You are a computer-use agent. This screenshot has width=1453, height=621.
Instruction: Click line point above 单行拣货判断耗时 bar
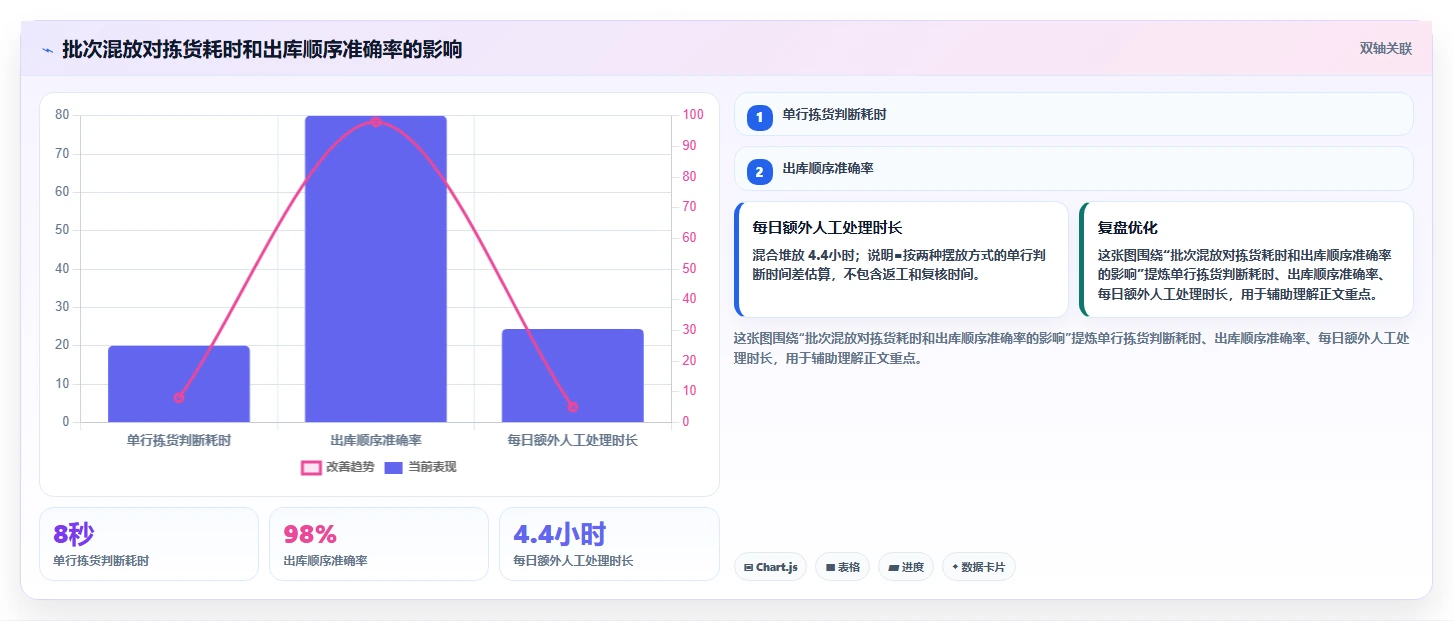179,398
